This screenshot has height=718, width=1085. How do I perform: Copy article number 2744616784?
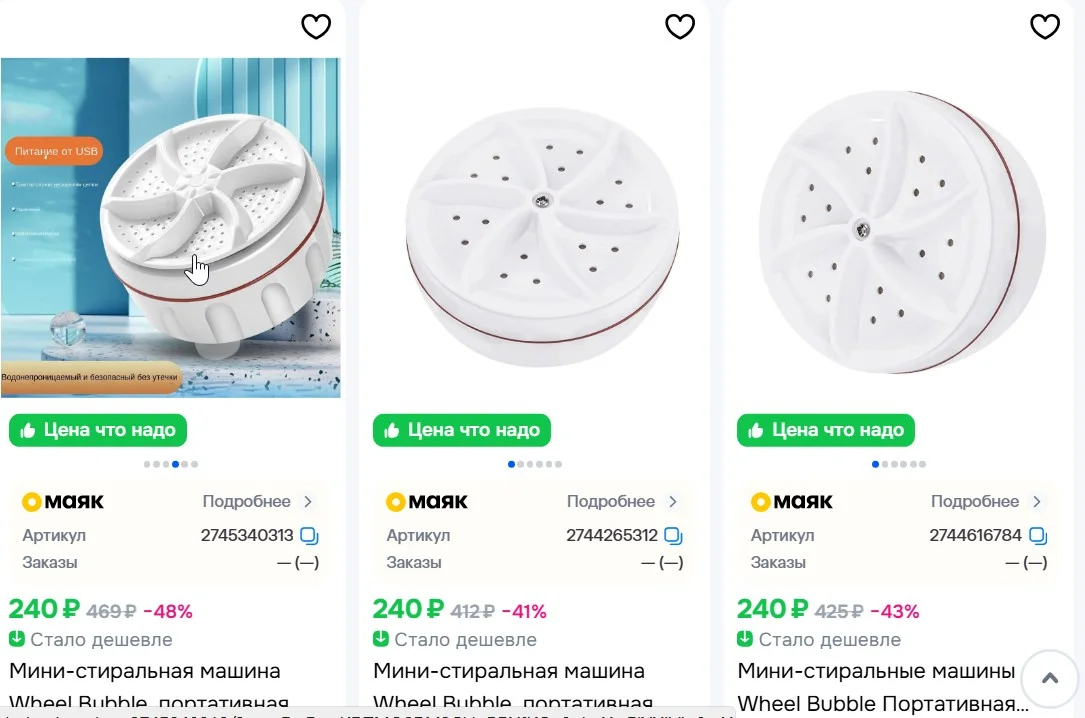(1038, 535)
